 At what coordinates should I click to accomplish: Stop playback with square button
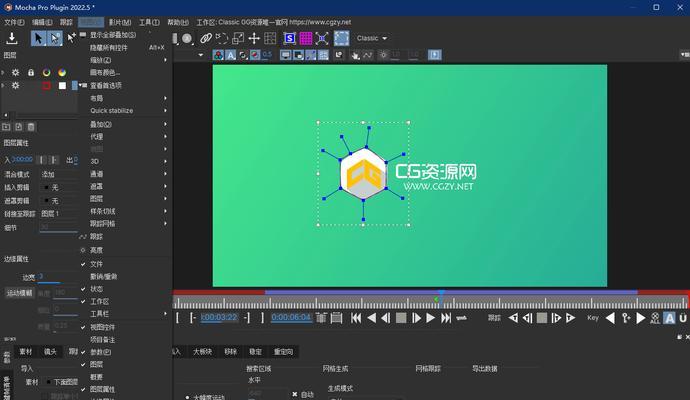401,318
